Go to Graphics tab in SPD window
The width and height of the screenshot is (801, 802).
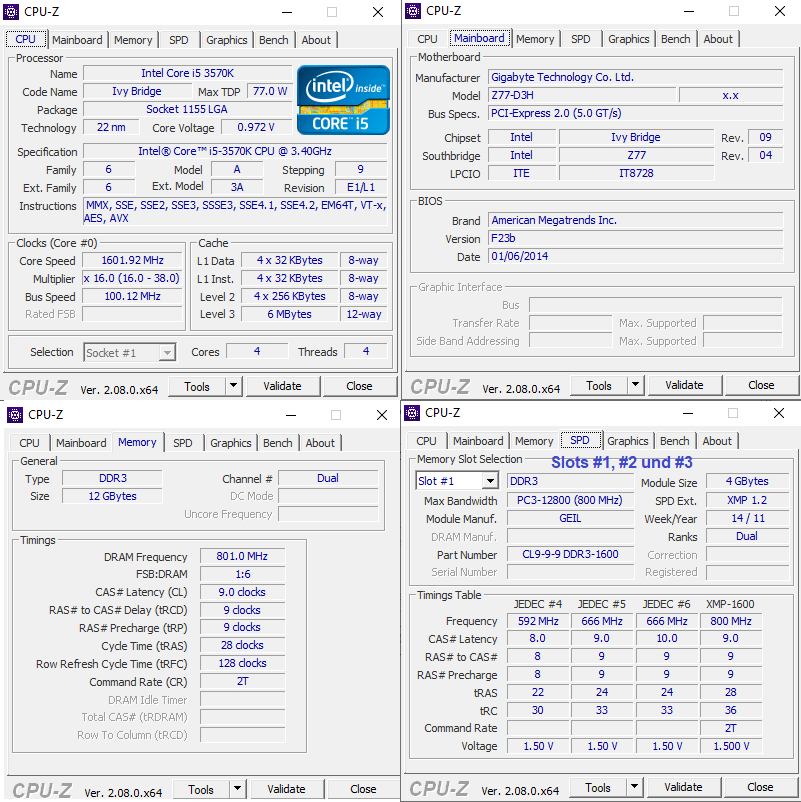[628, 441]
